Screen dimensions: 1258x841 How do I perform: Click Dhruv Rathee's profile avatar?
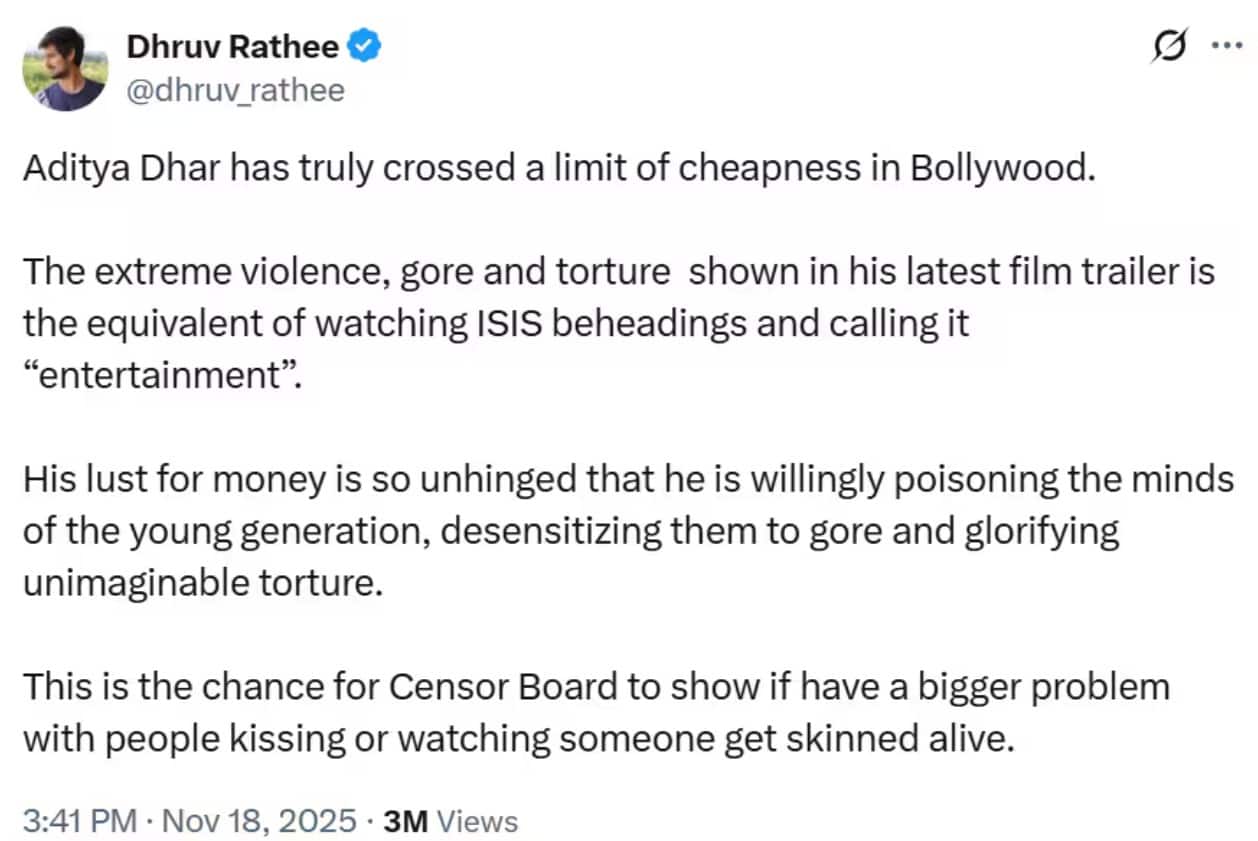(64, 67)
